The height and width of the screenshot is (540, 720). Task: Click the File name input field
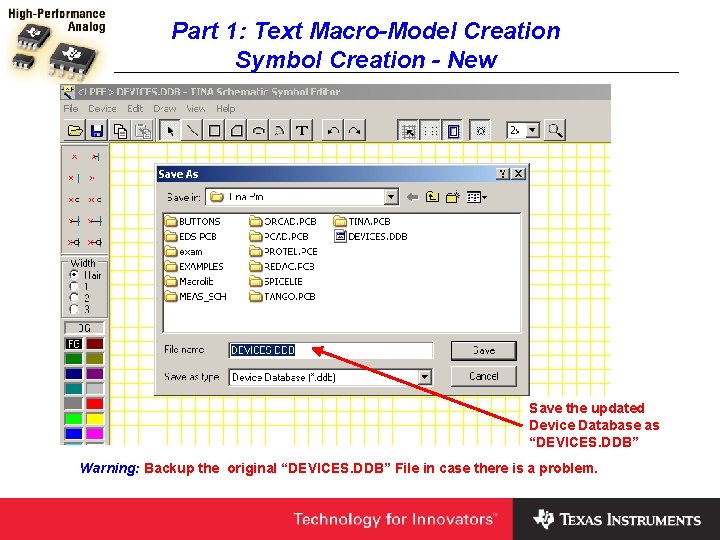click(x=331, y=350)
